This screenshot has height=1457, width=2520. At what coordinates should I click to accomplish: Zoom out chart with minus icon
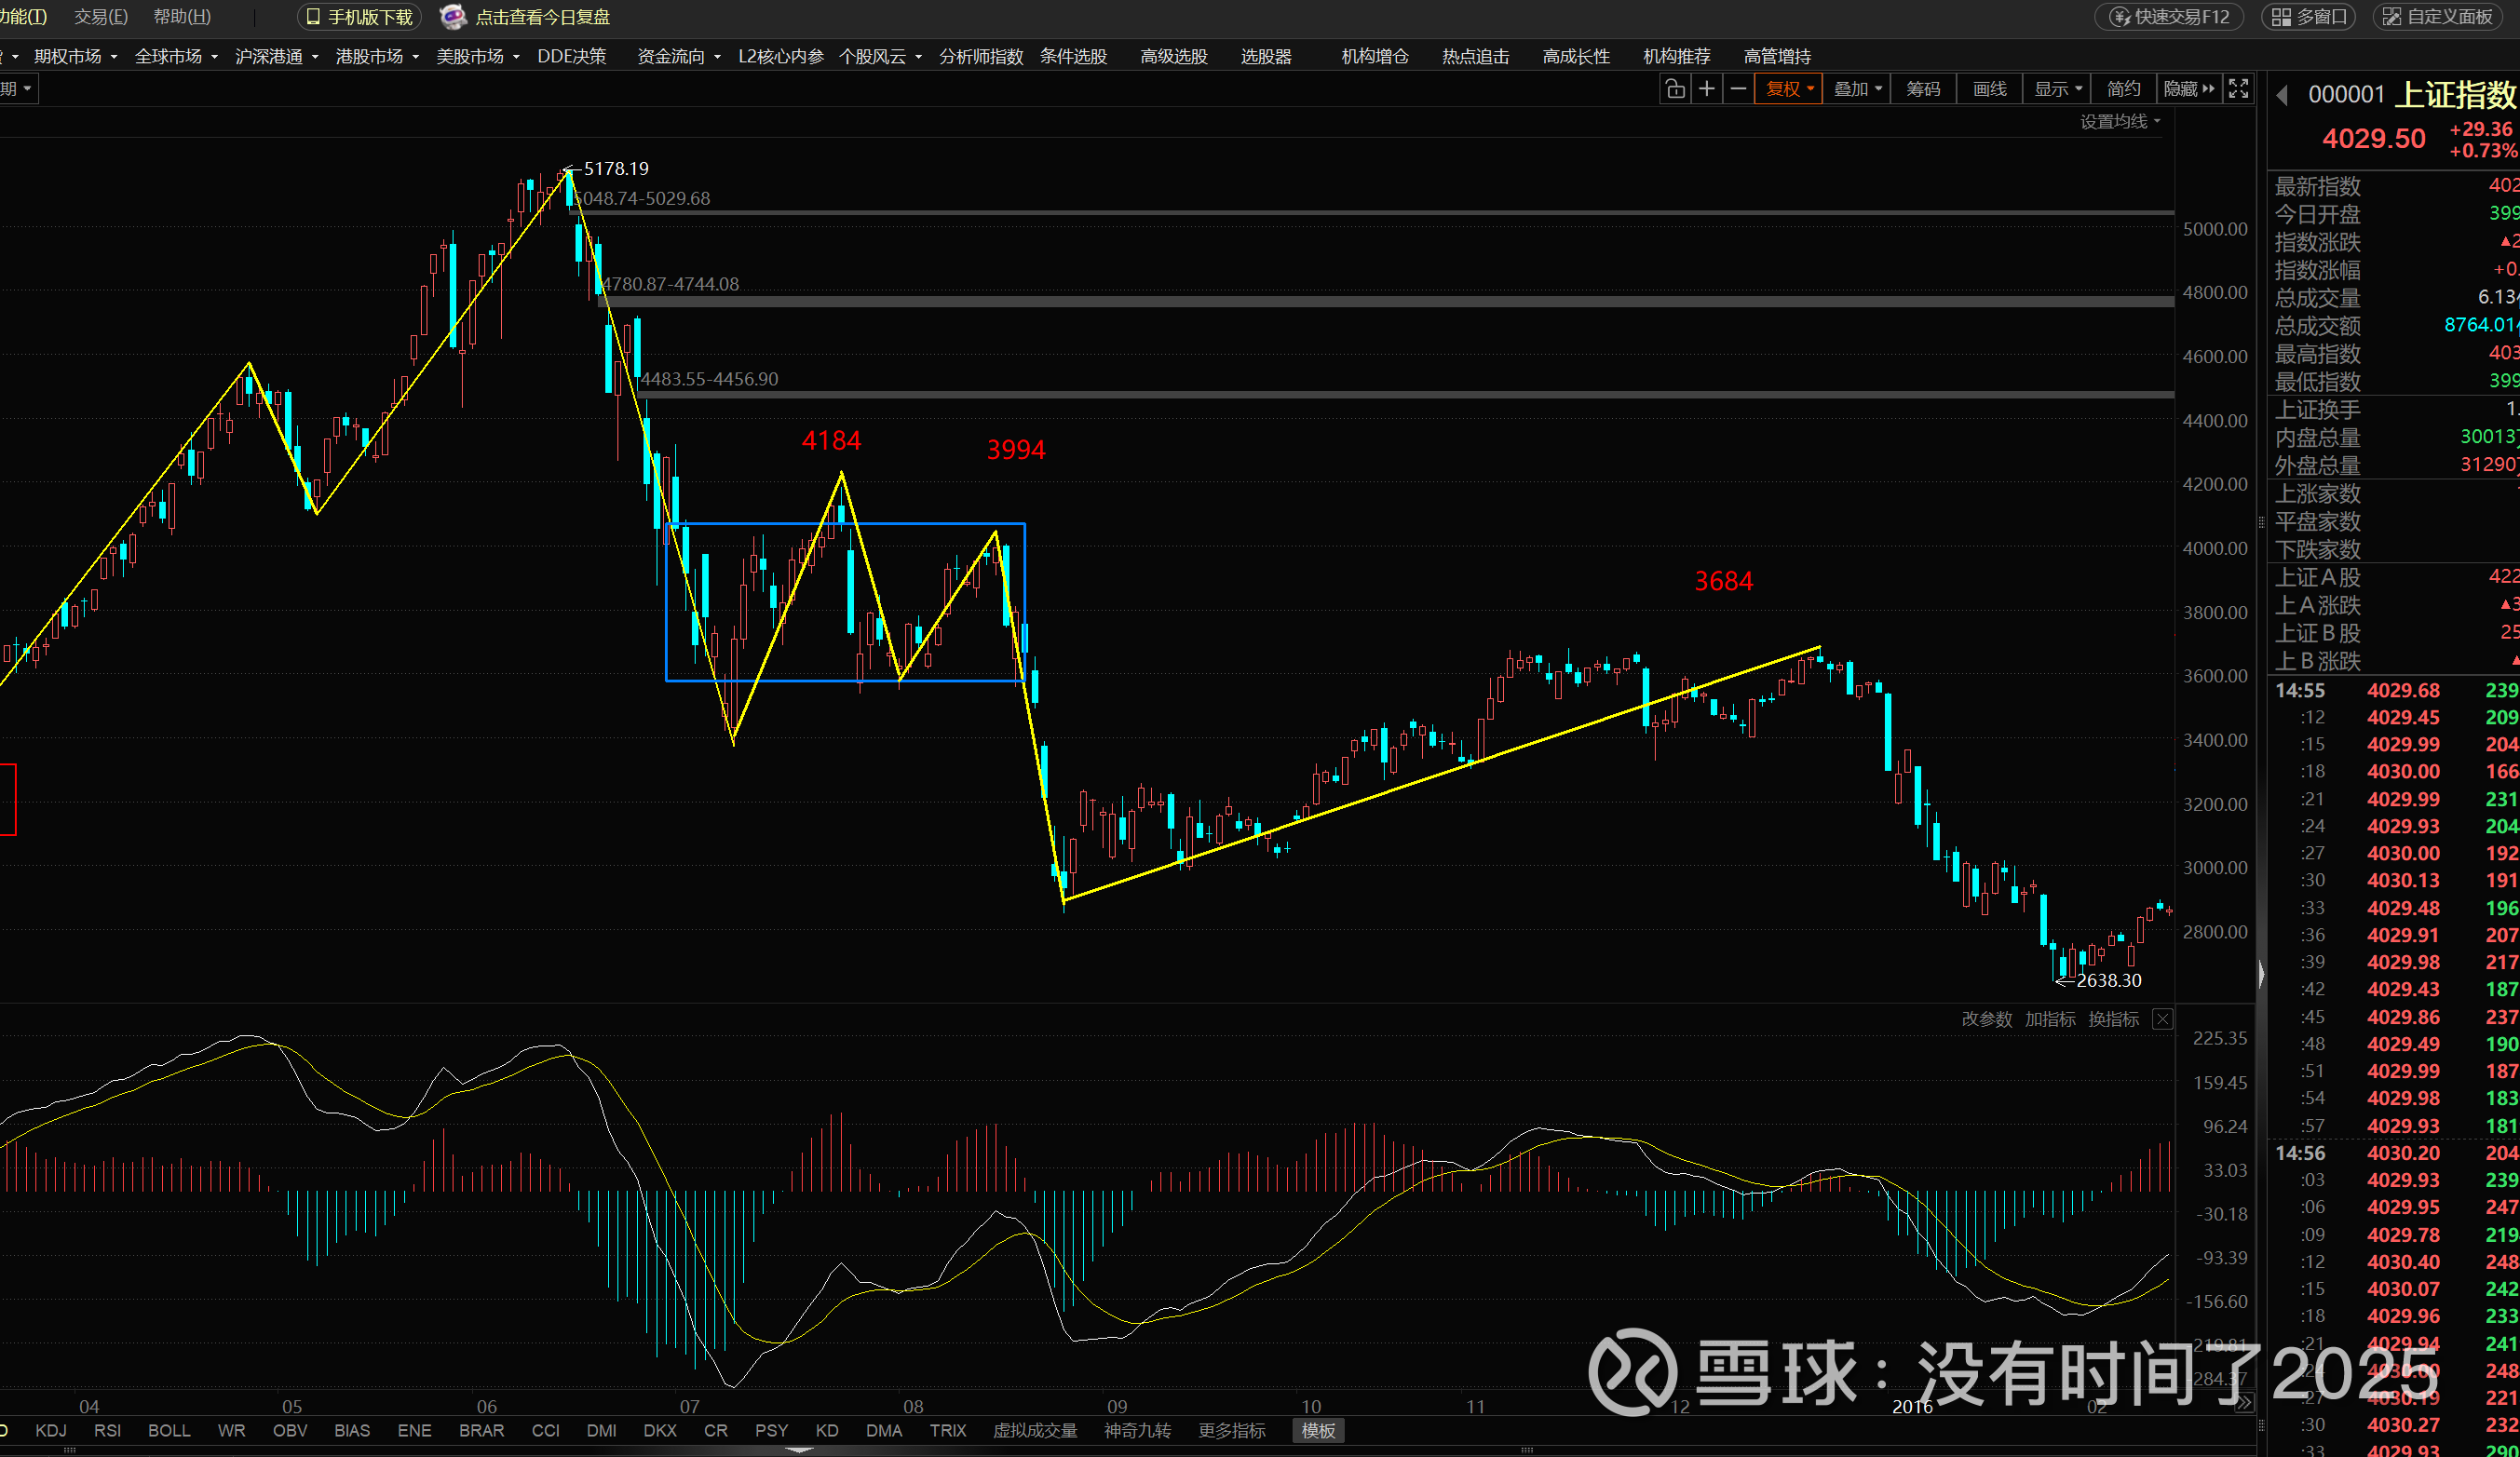(x=1738, y=89)
